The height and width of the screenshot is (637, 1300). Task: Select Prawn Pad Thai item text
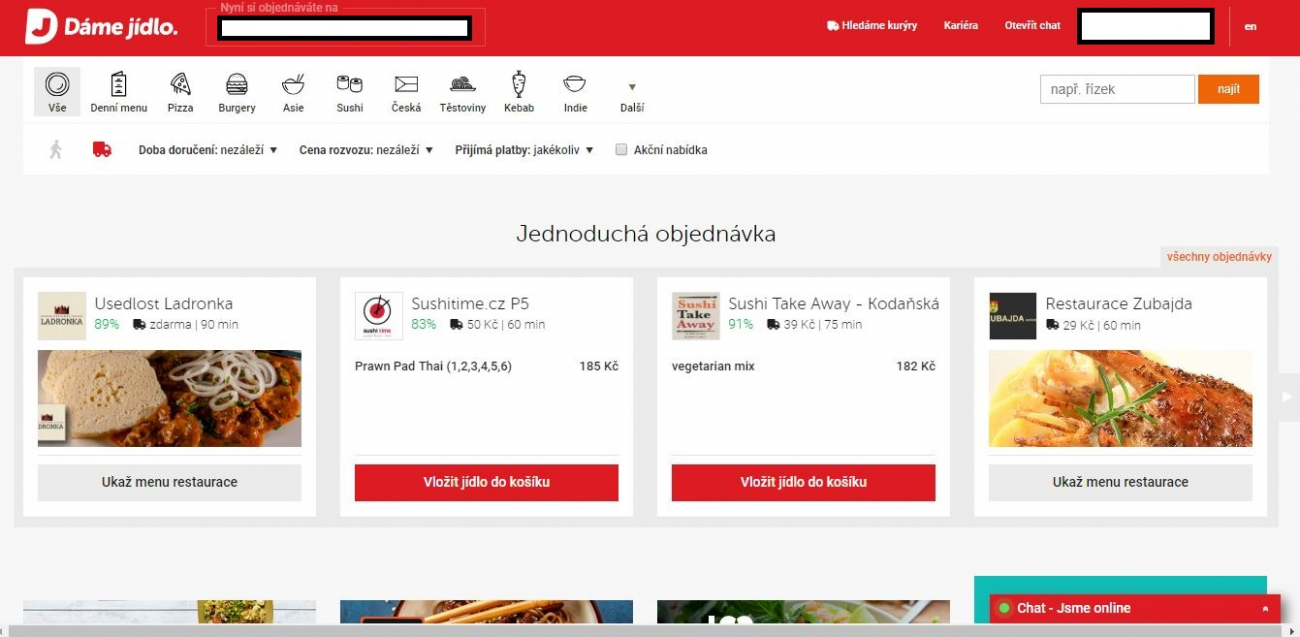tap(433, 366)
